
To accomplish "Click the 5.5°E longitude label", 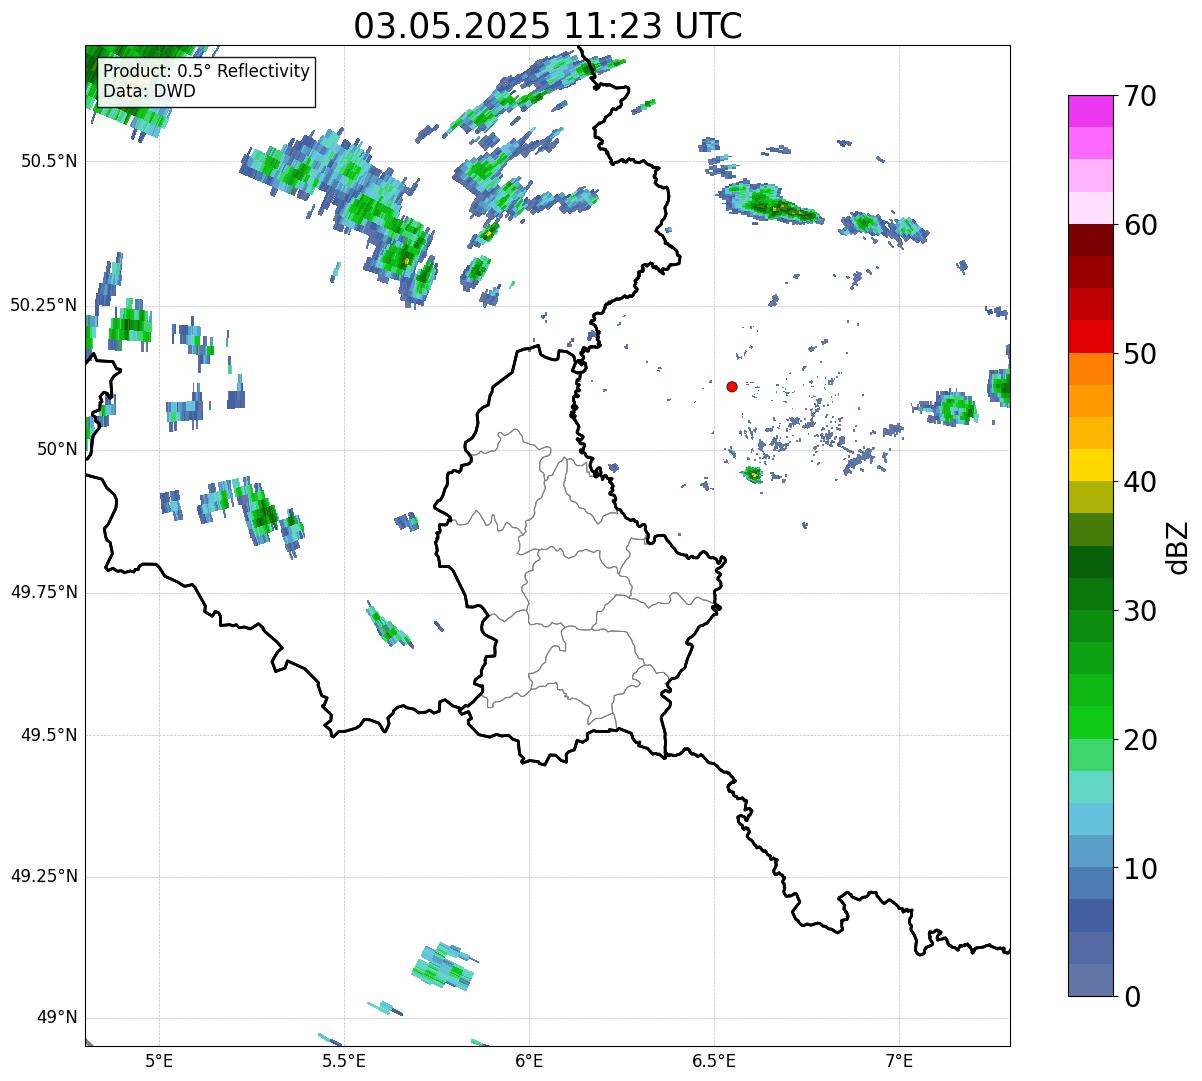I will coord(344,1060).
